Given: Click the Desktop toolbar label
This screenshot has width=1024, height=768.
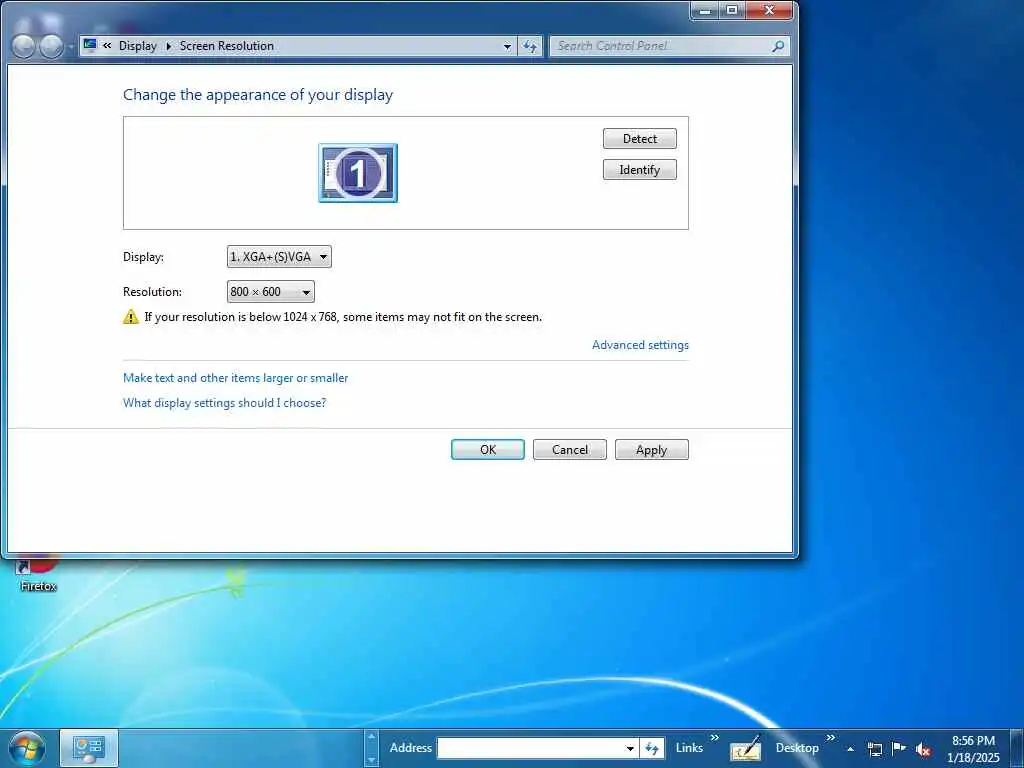Looking at the screenshot, I should click(797, 748).
